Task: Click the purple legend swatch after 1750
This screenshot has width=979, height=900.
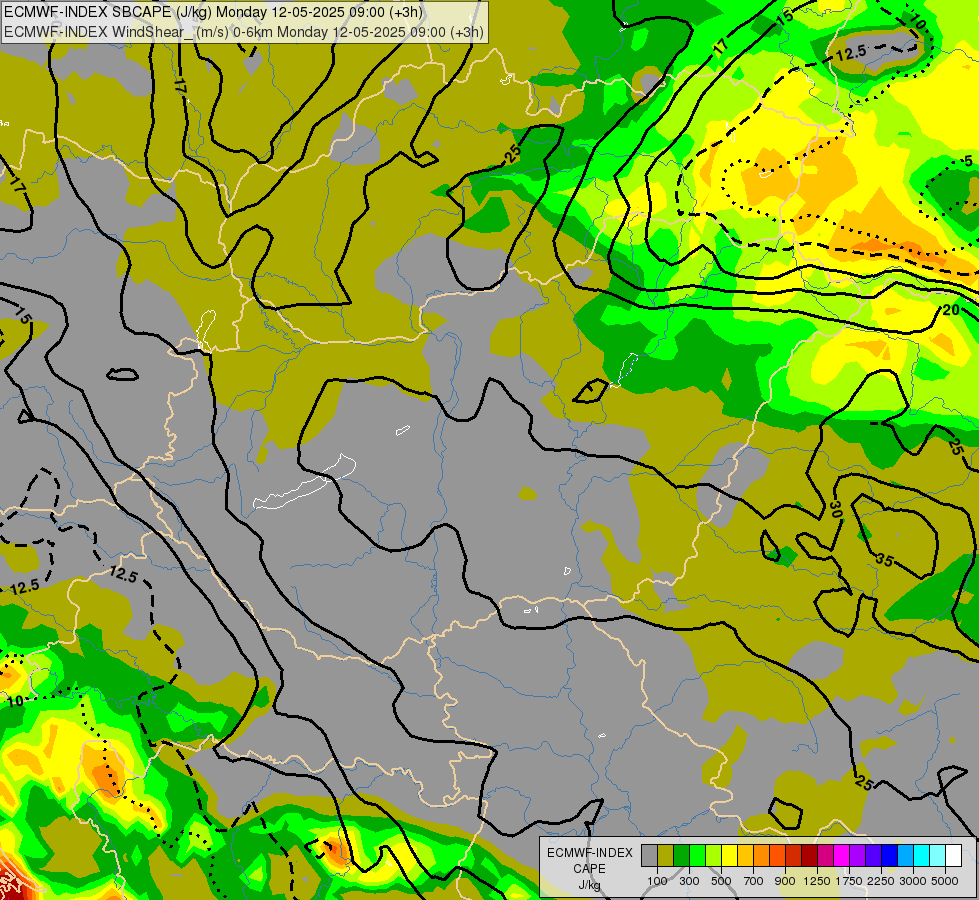Action: pos(858,855)
